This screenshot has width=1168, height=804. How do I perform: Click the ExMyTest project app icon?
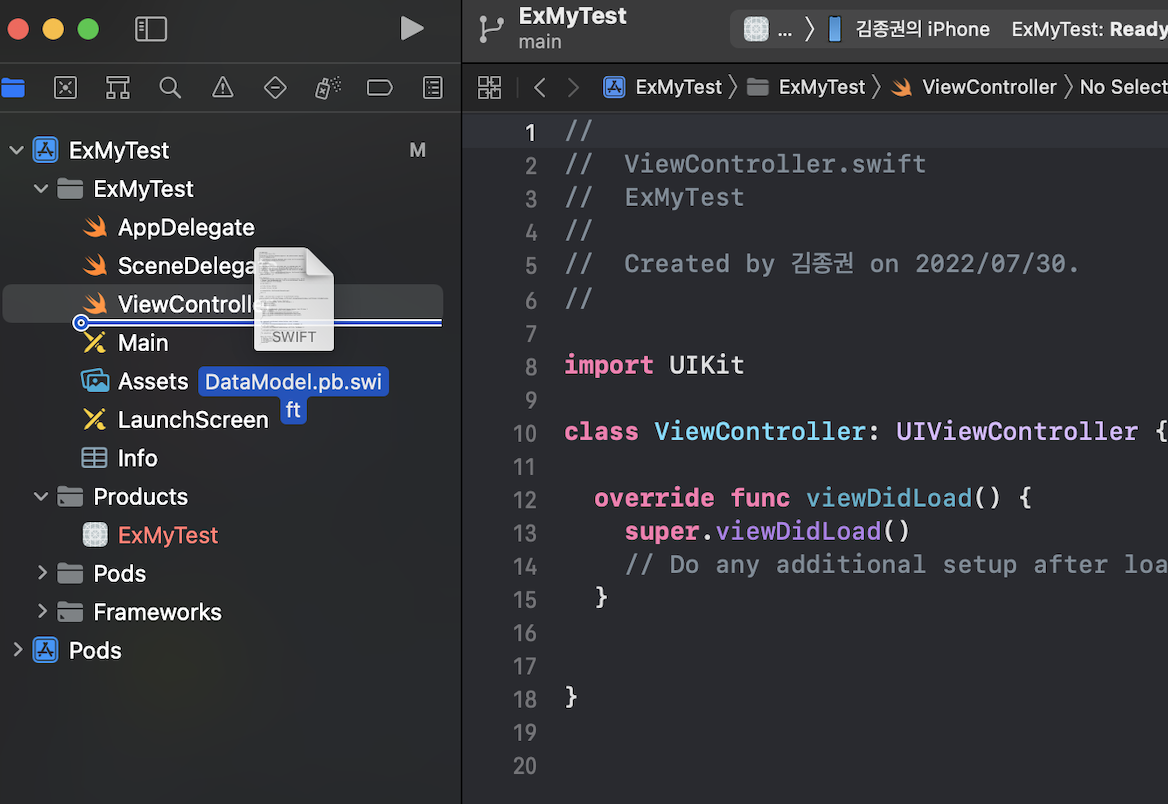coord(45,151)
